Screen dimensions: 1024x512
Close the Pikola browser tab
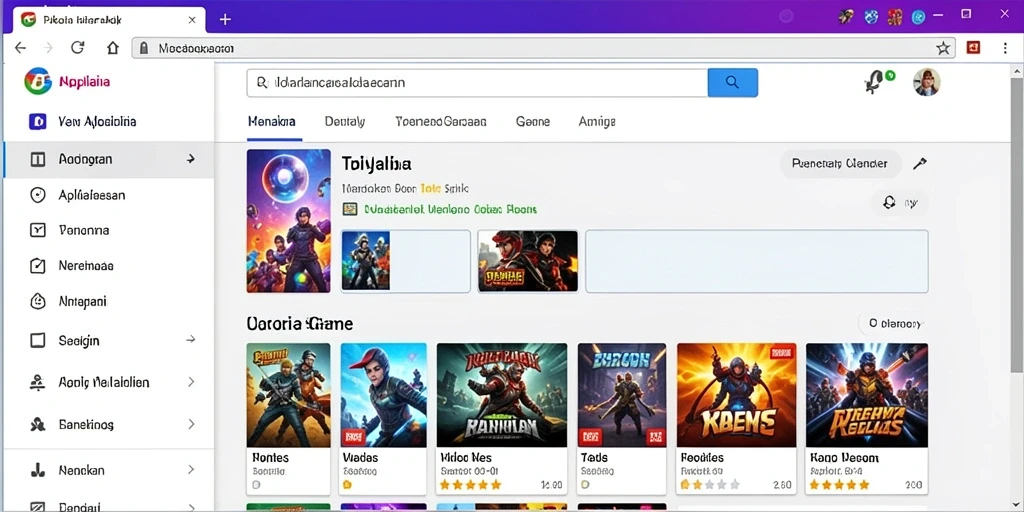tap(192, 20)
